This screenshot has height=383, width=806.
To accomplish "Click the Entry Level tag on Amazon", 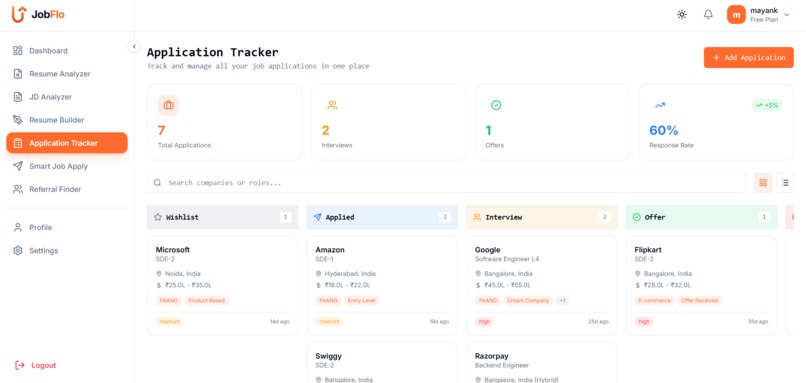I will click(x=361, y=300).
